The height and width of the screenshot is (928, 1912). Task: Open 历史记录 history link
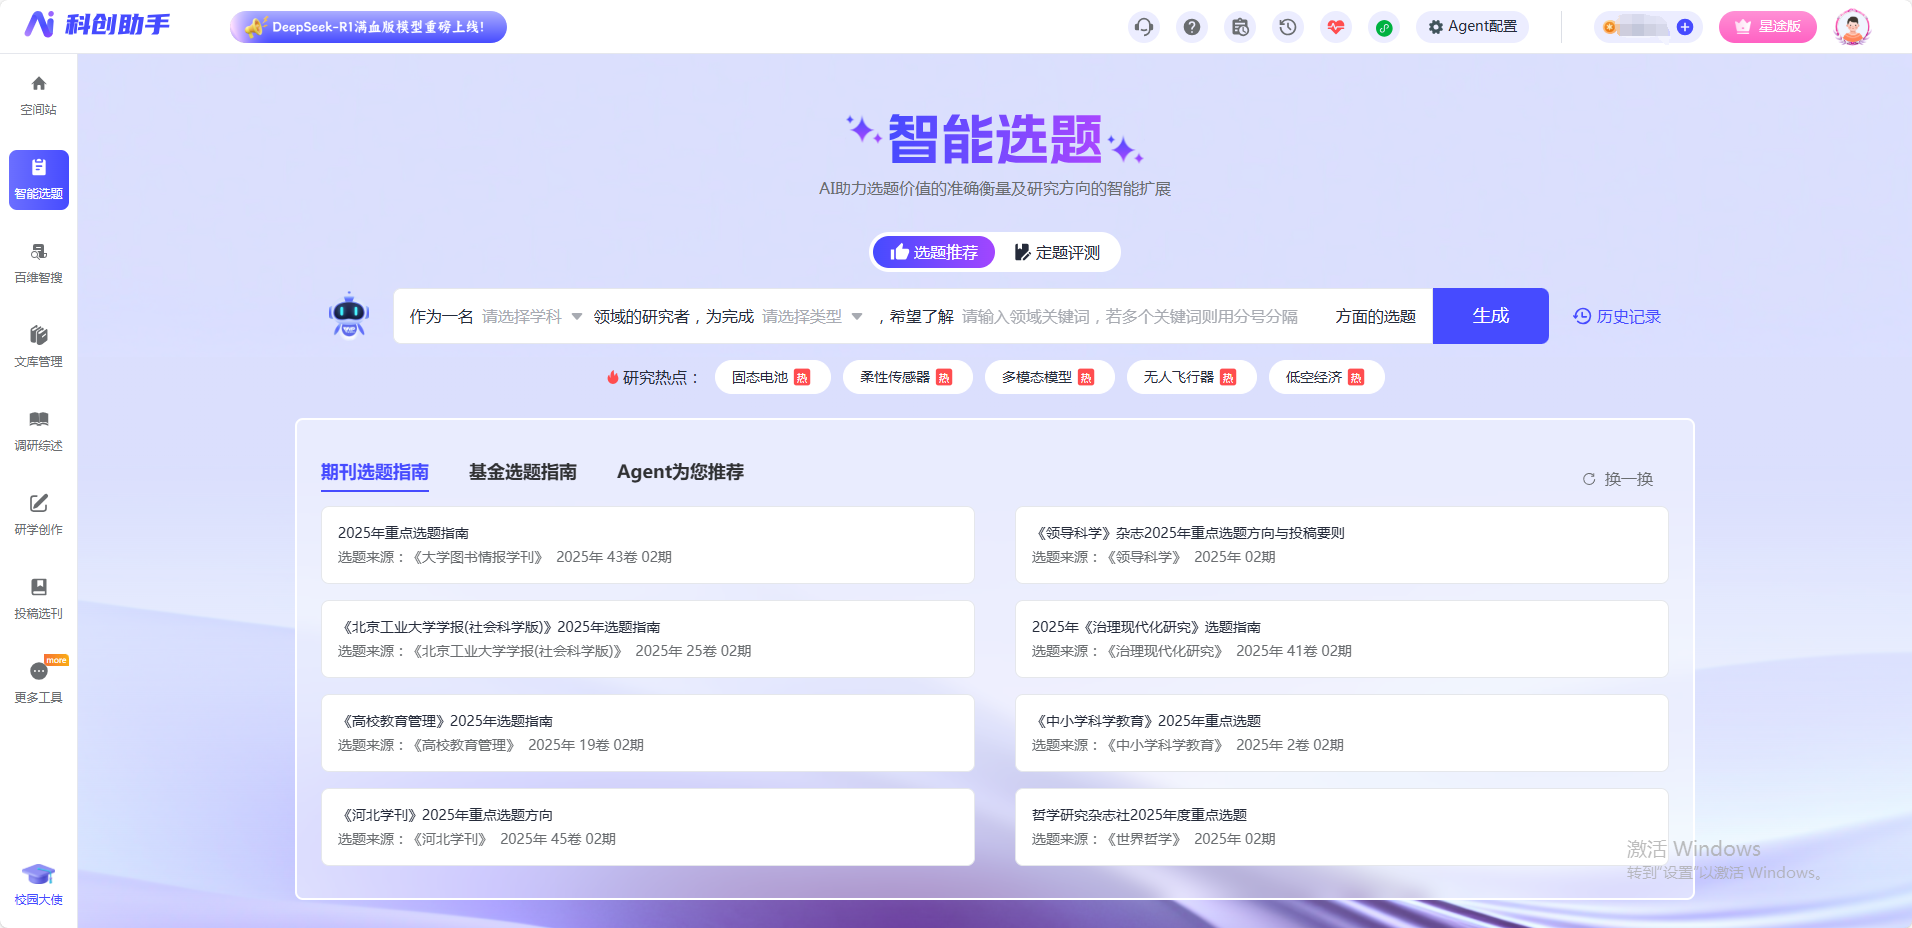(x=1617, y=316)
